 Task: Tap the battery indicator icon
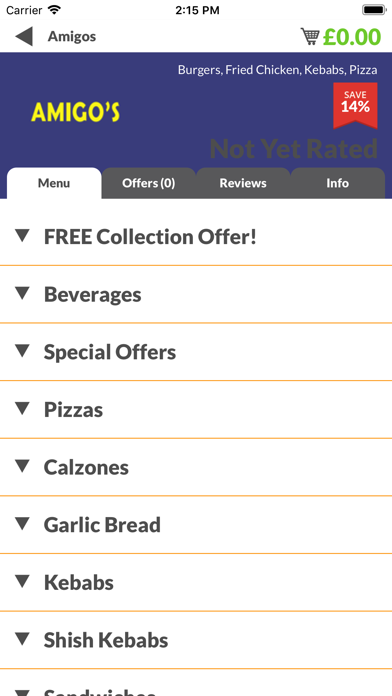coord(374,10)
